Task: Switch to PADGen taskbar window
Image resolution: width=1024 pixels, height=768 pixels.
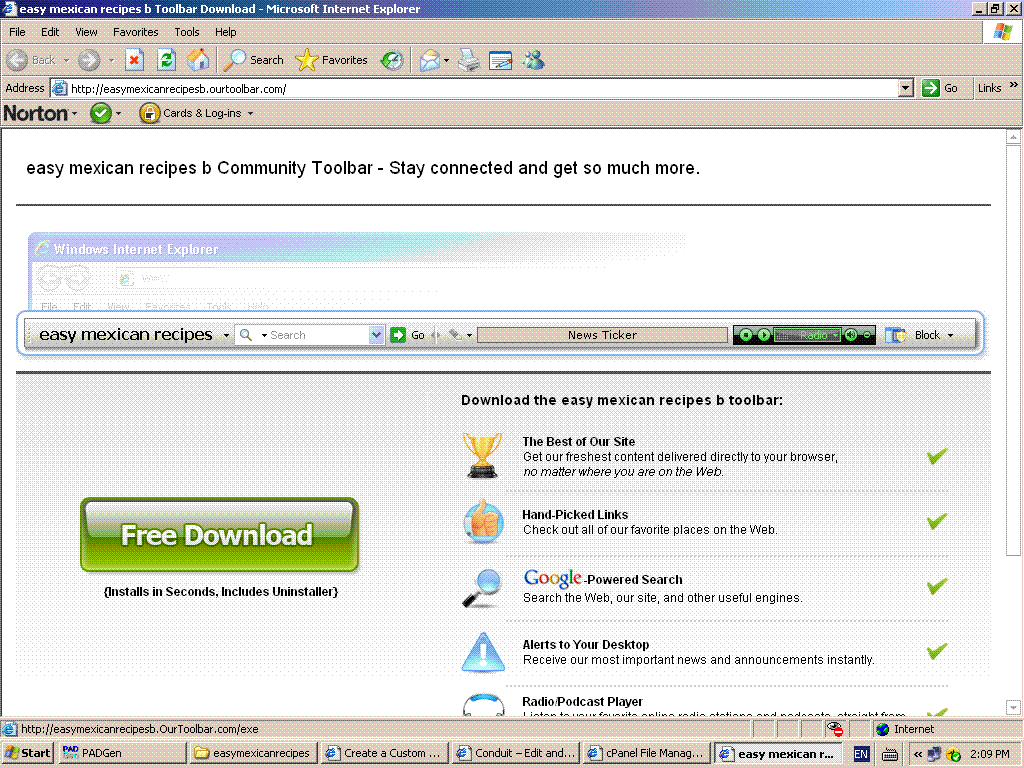Action: click(121, 753)
